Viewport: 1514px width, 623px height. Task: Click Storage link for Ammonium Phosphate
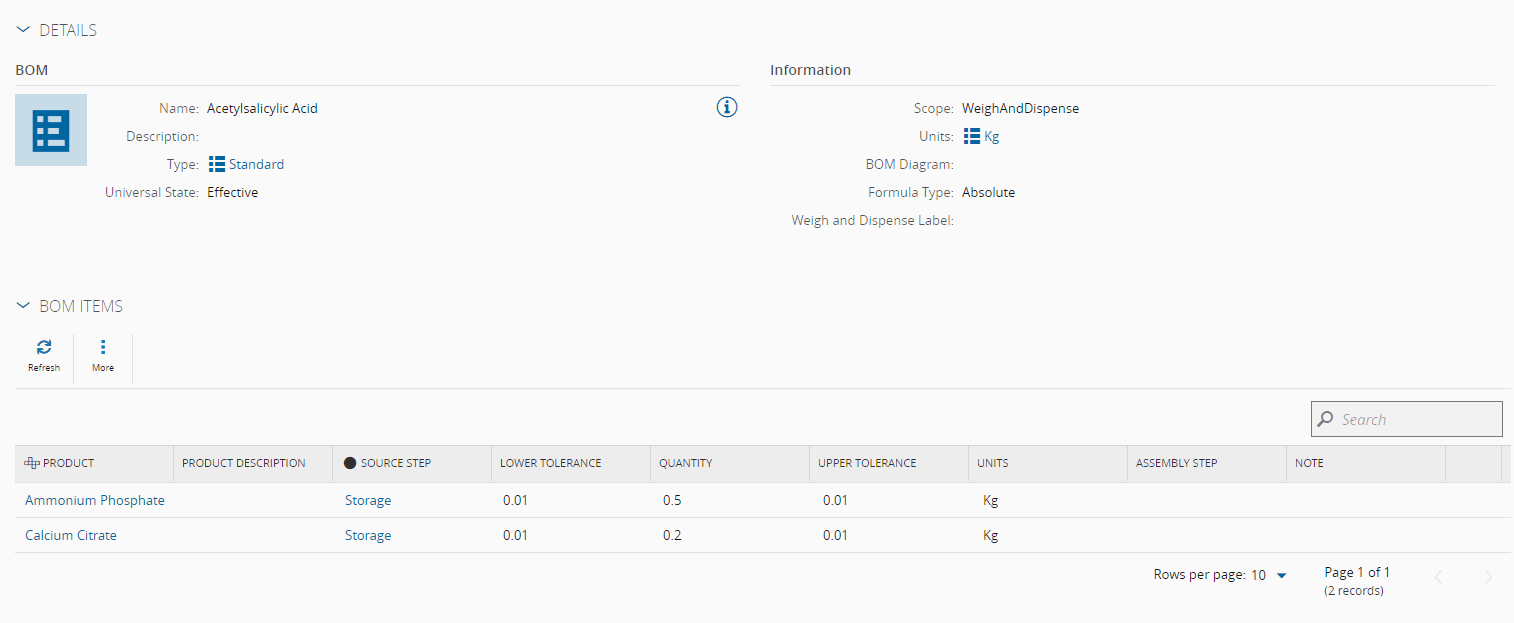(x=368, y=500)
